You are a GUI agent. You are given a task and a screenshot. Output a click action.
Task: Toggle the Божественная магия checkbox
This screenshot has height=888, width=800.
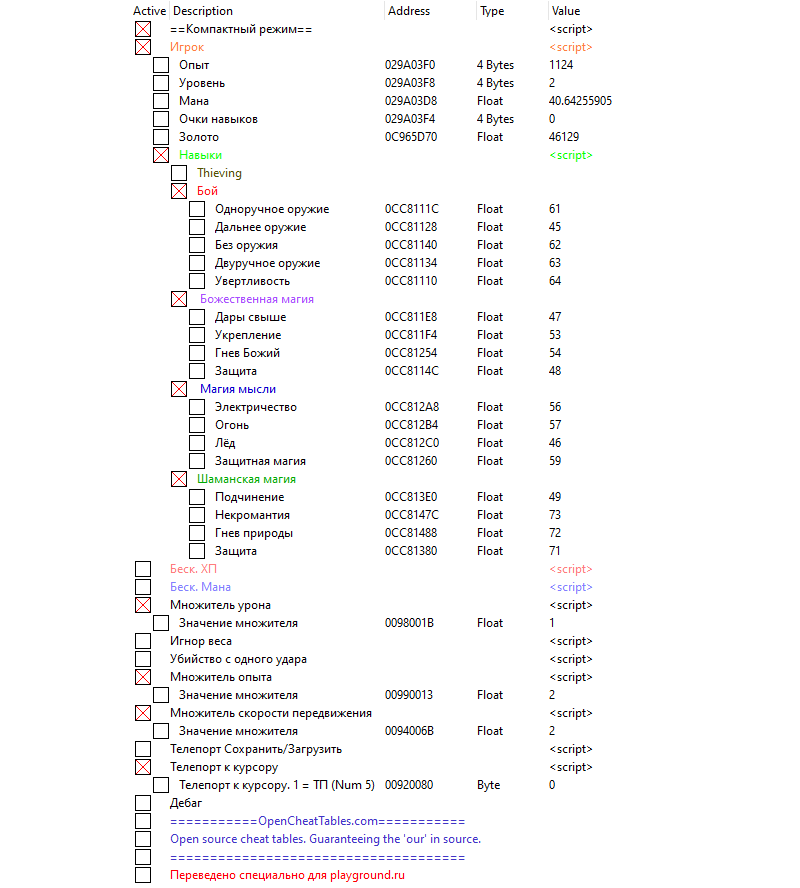click(179, 299)
